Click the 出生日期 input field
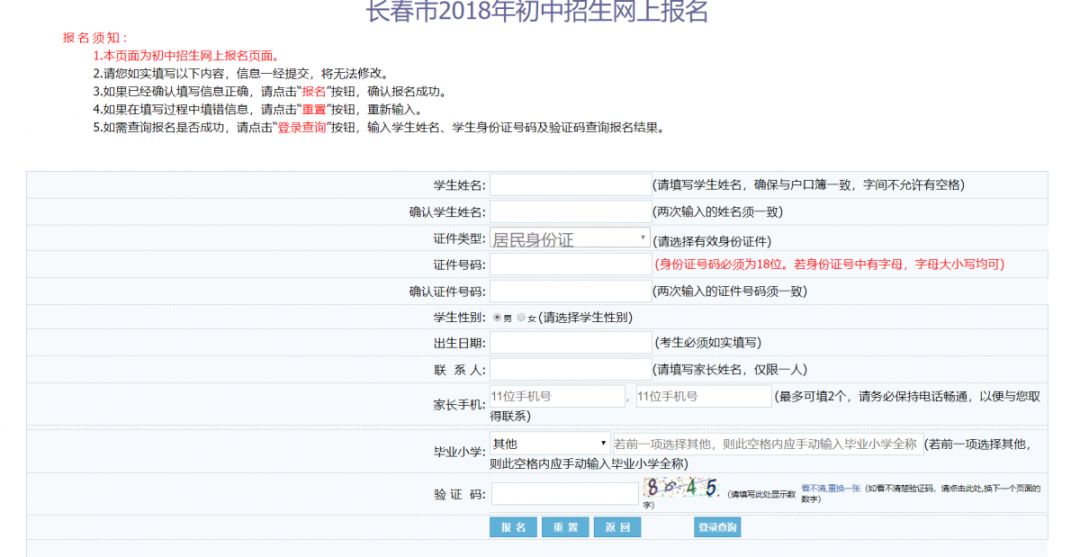The image size is (1080, 557). coord(570,343)
